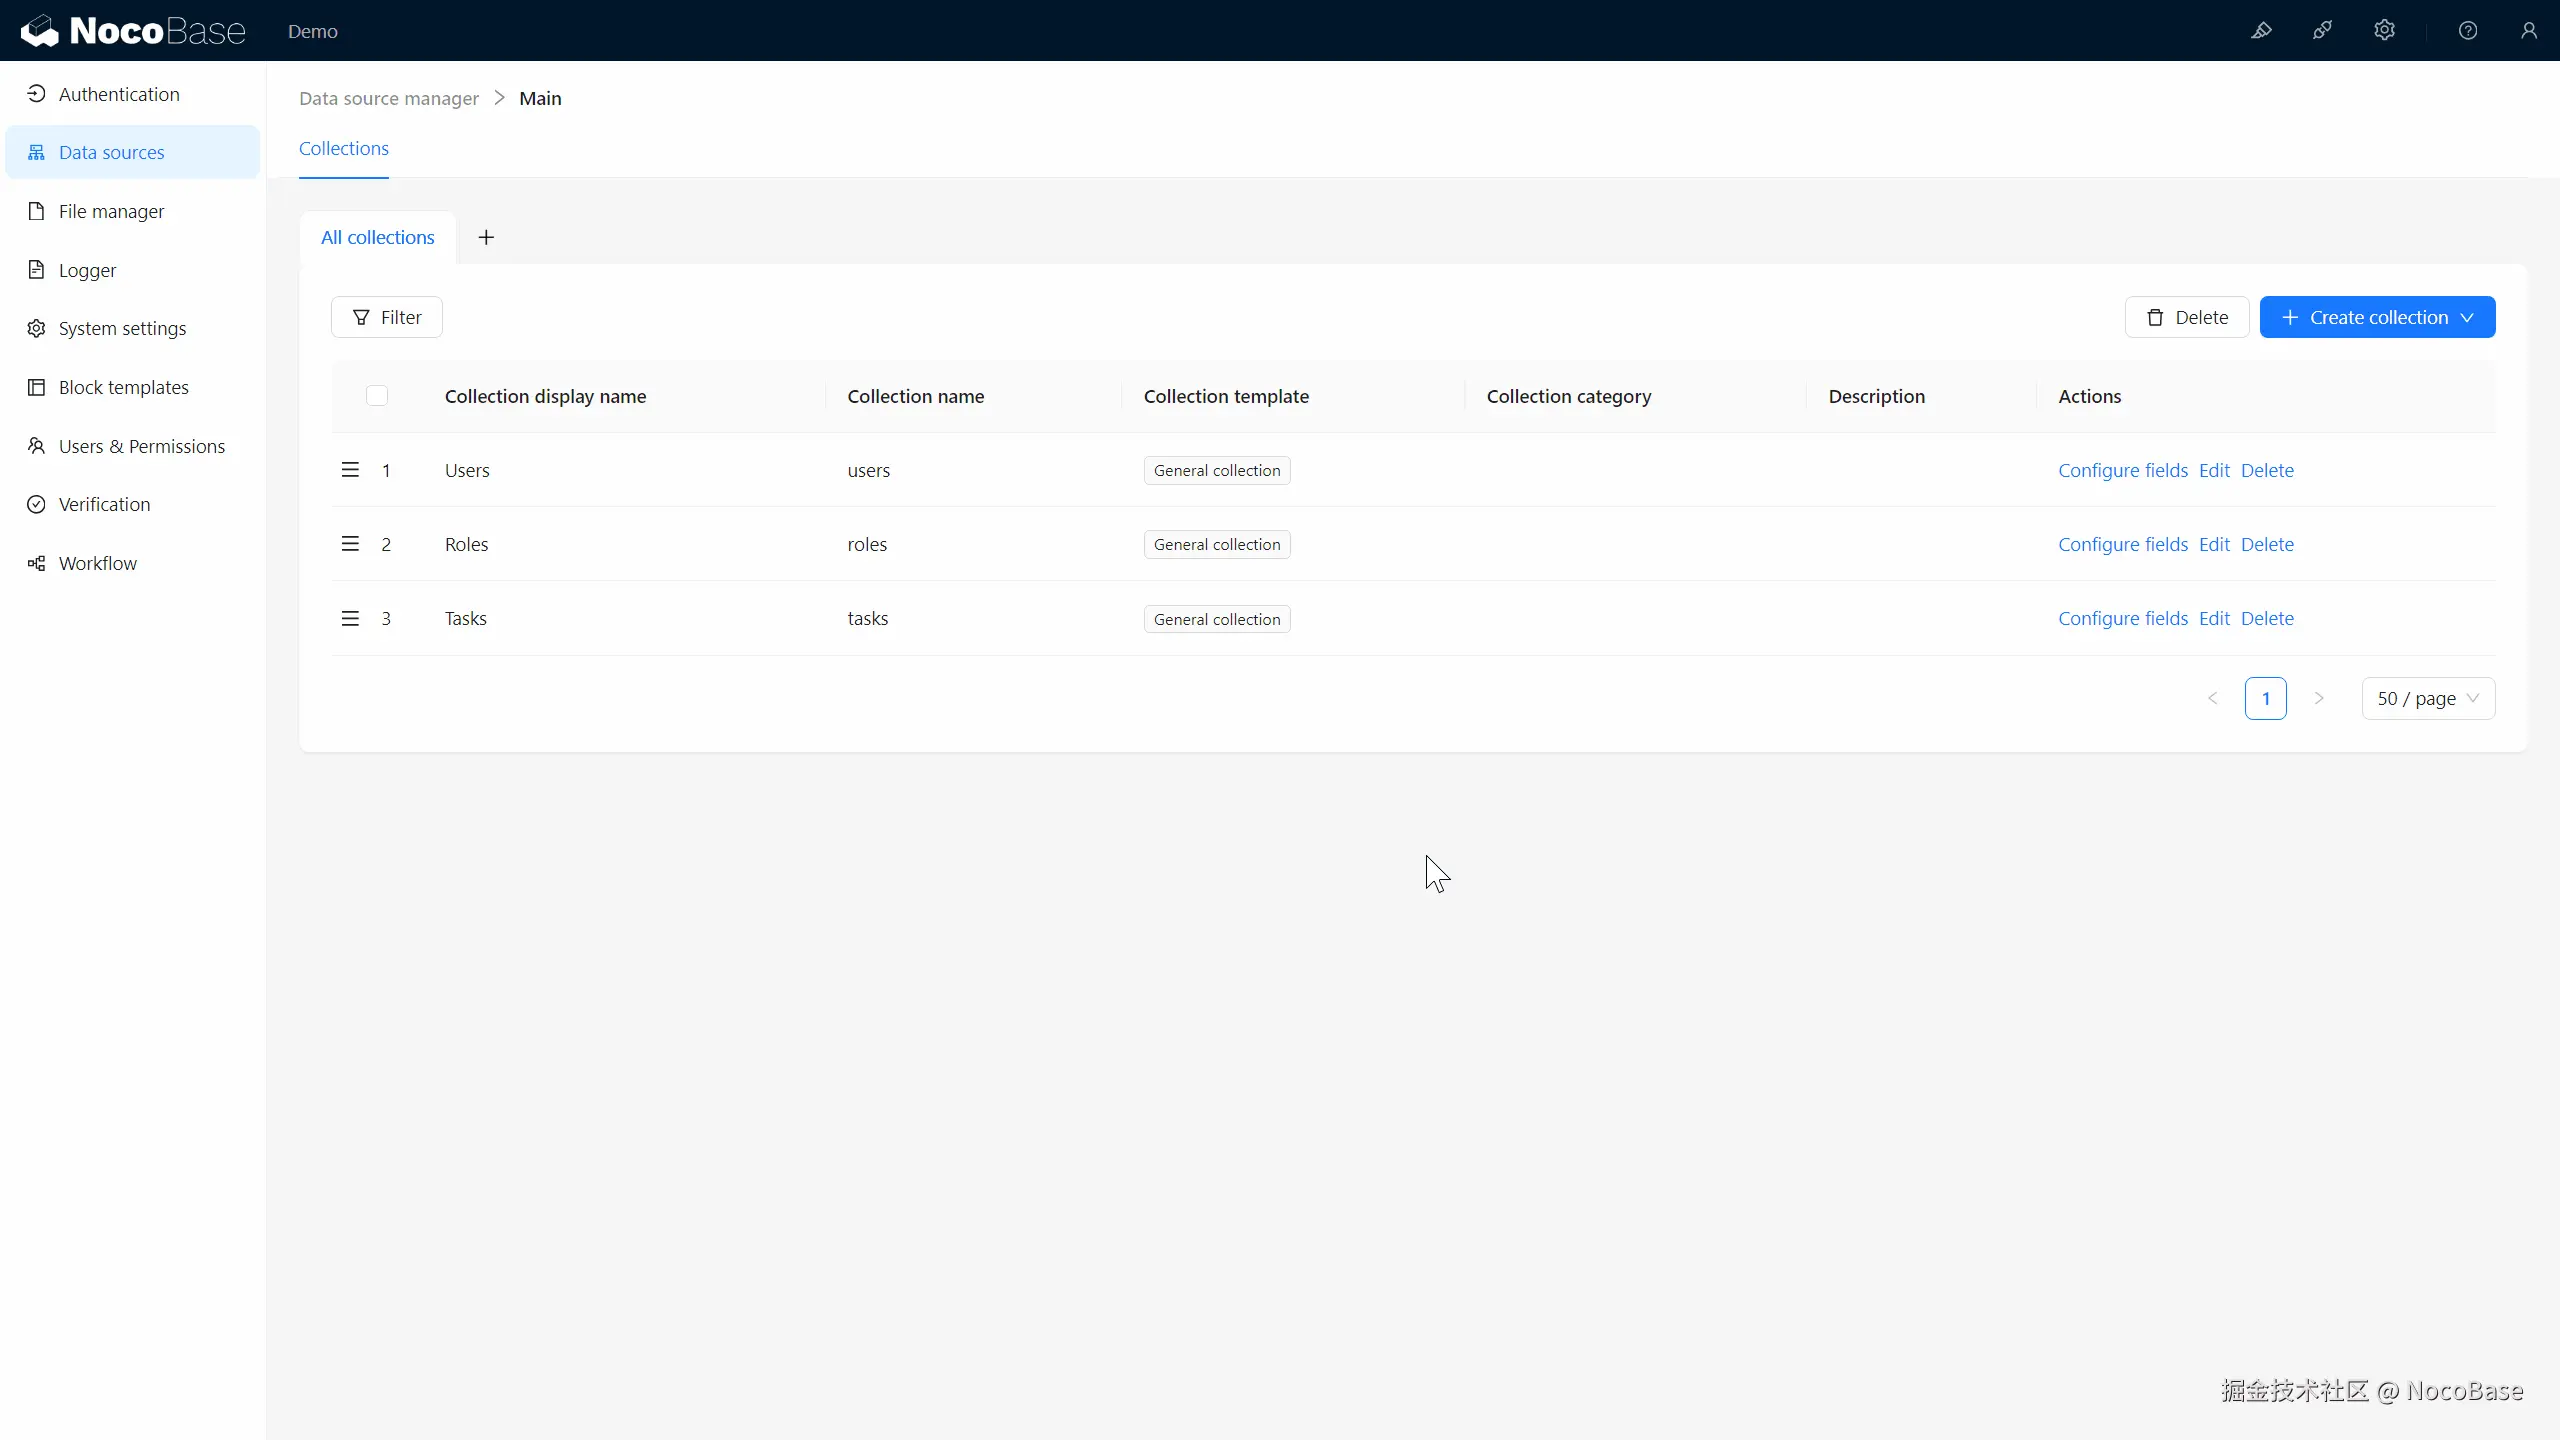Open the help question mark icon

click(x=2468, y=31)
